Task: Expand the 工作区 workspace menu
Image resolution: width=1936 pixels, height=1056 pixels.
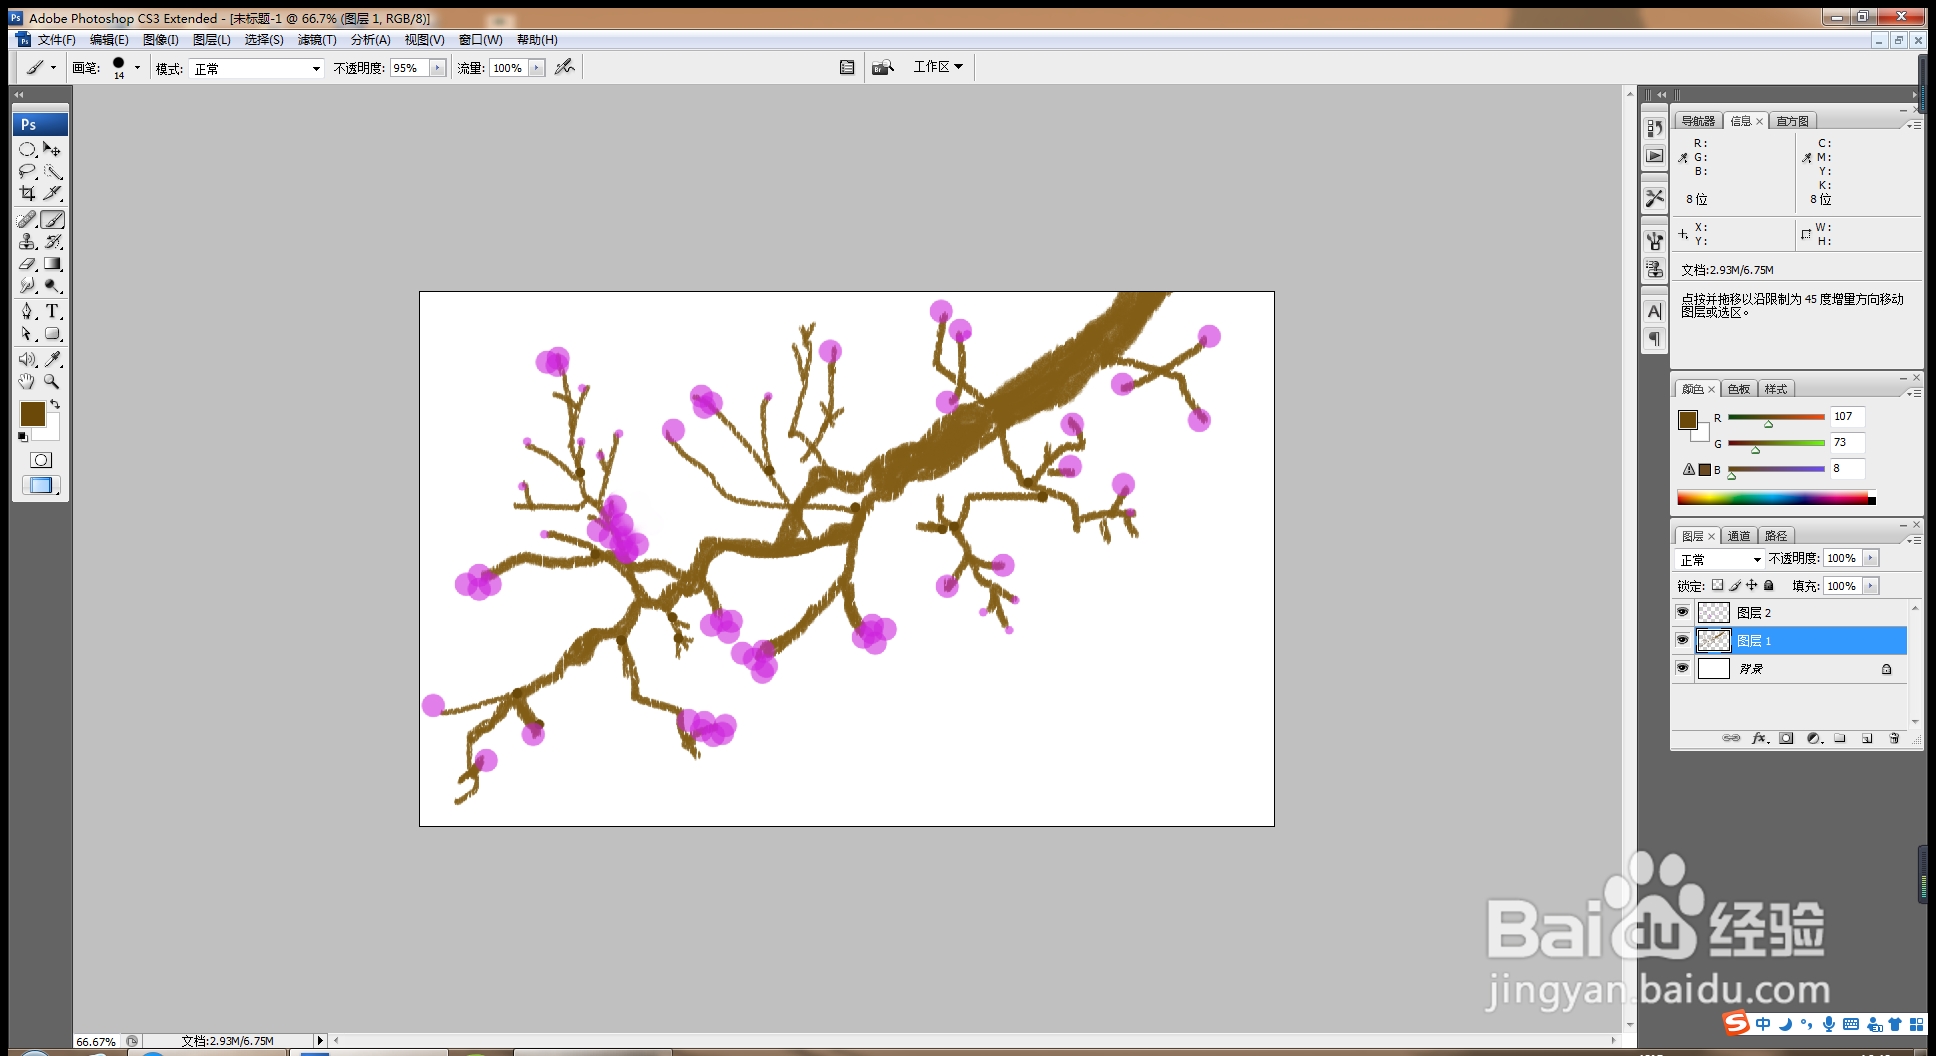Action: (938, 67)
